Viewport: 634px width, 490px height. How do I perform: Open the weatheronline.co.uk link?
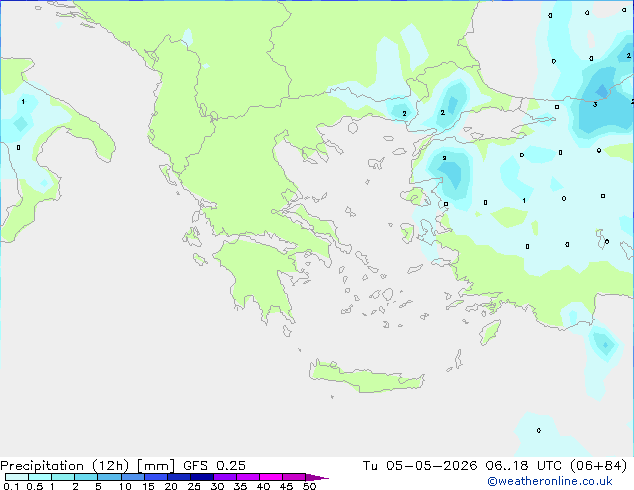tap(550, 481)
